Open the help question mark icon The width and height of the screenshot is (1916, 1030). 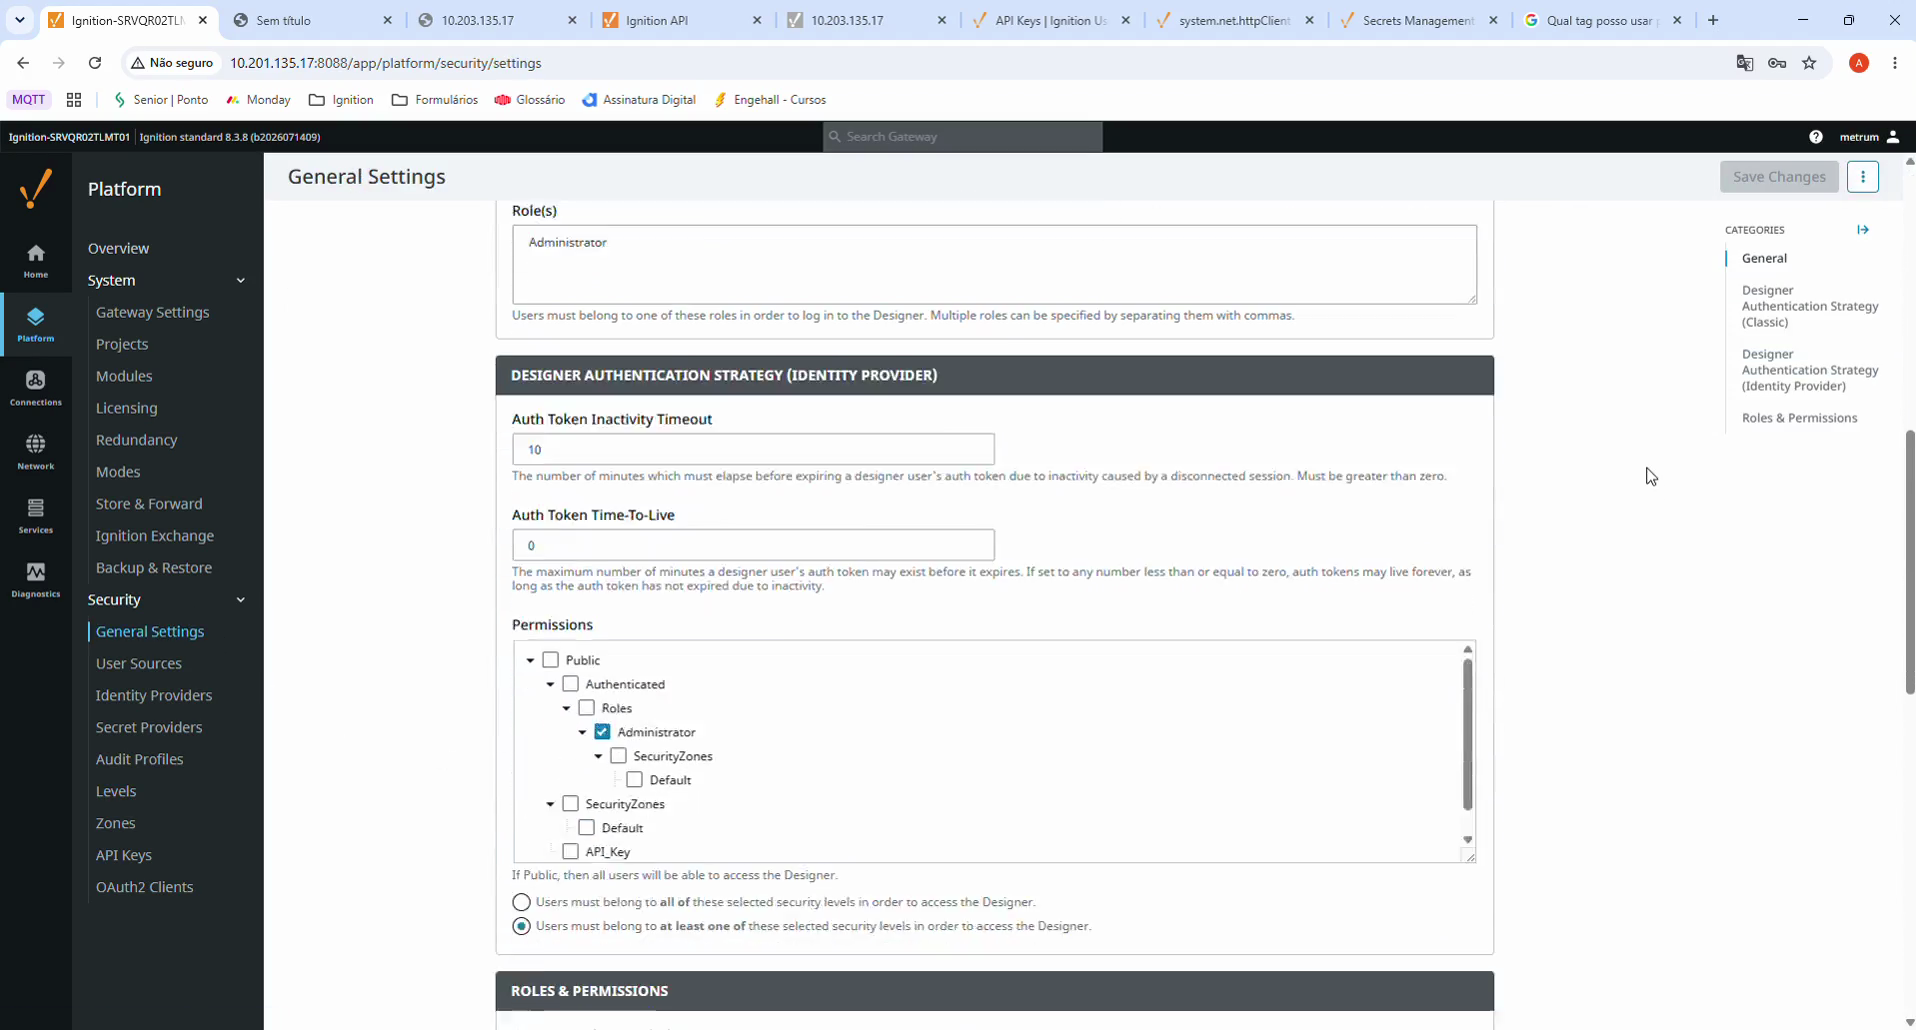(x=1816, y=137)
